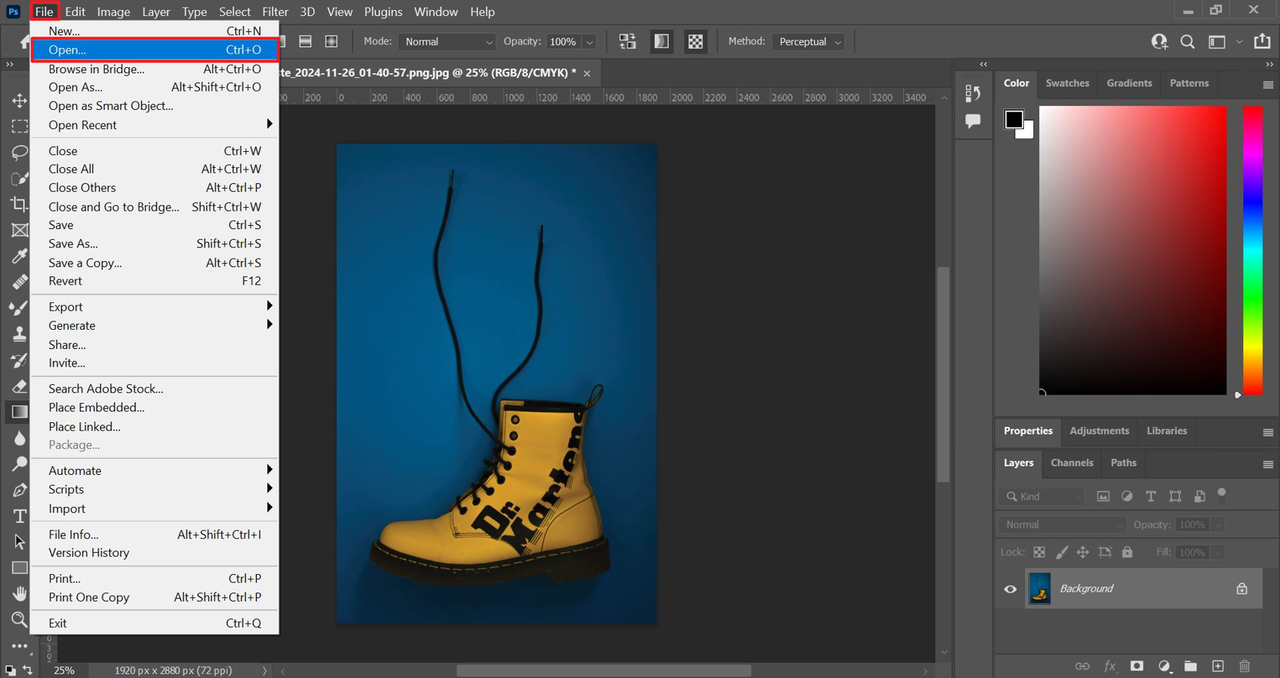Select the Horizontal Type tool
Viewport: 1280px width, 678px height.
[x=19, y=516]
